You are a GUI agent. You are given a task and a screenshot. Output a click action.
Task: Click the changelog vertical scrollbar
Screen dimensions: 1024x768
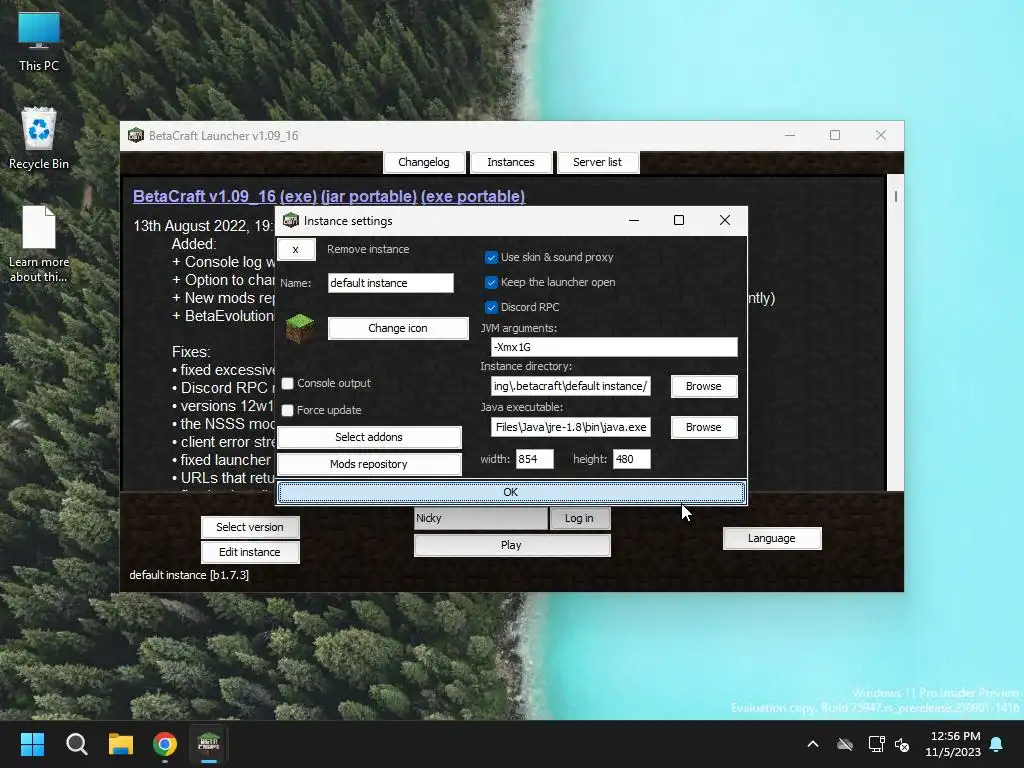pyautogui.click(x=895, y=332)
